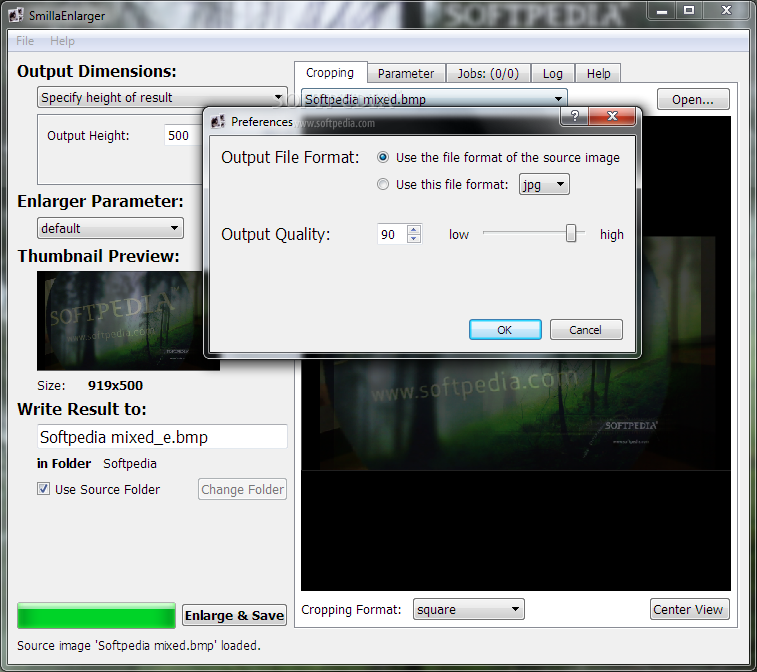Click OK in Preferences dialog
Image resolution: width=757 pixels, height=672 pixels.
click(505, 330)
